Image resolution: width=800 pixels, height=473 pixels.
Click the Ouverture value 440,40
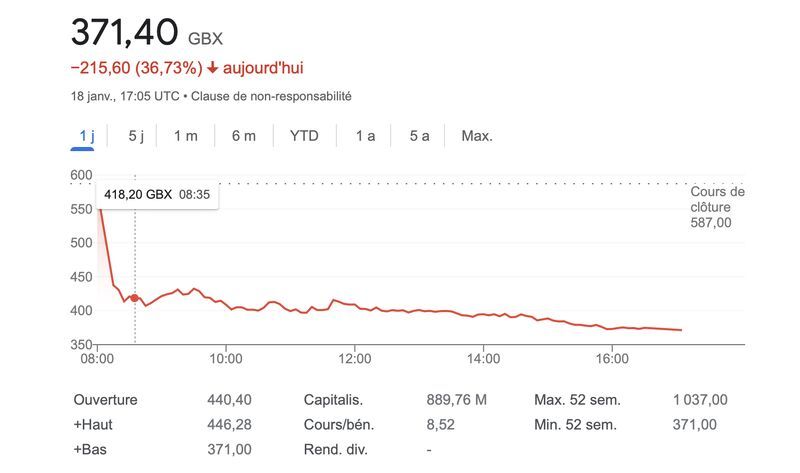(x=230, y=400)
